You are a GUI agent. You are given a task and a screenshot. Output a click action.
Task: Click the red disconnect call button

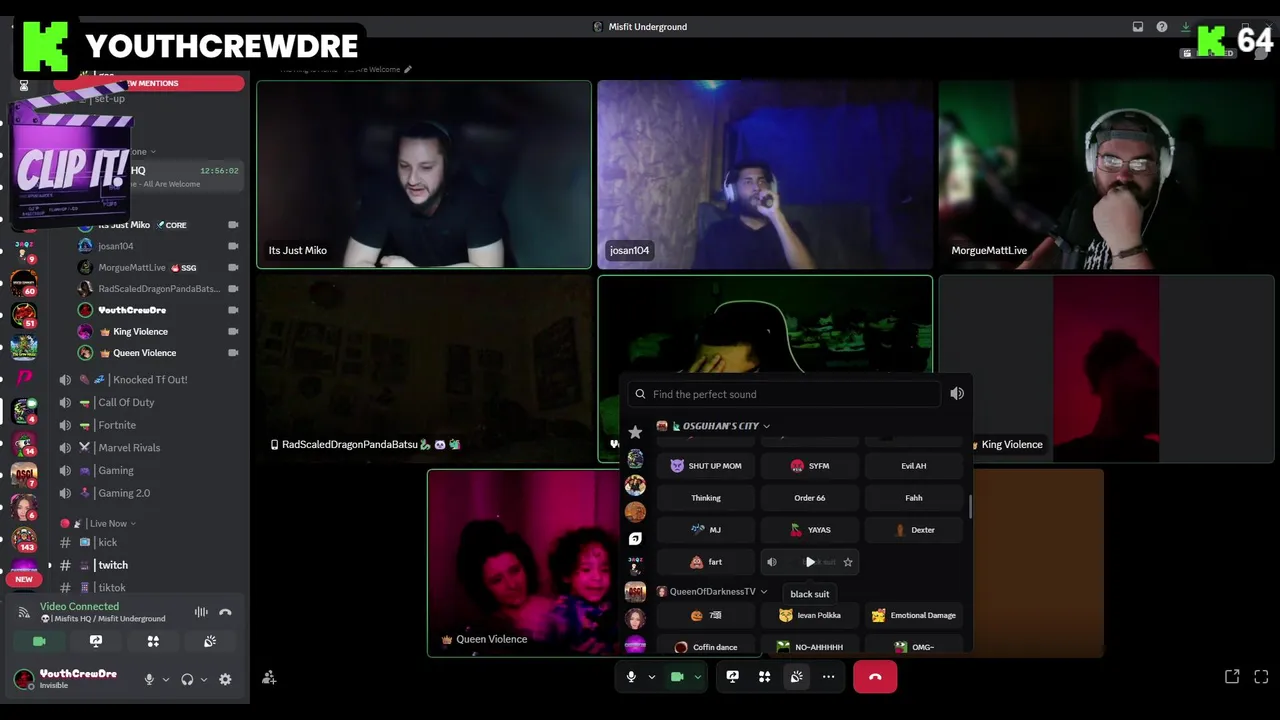point(875,677)
